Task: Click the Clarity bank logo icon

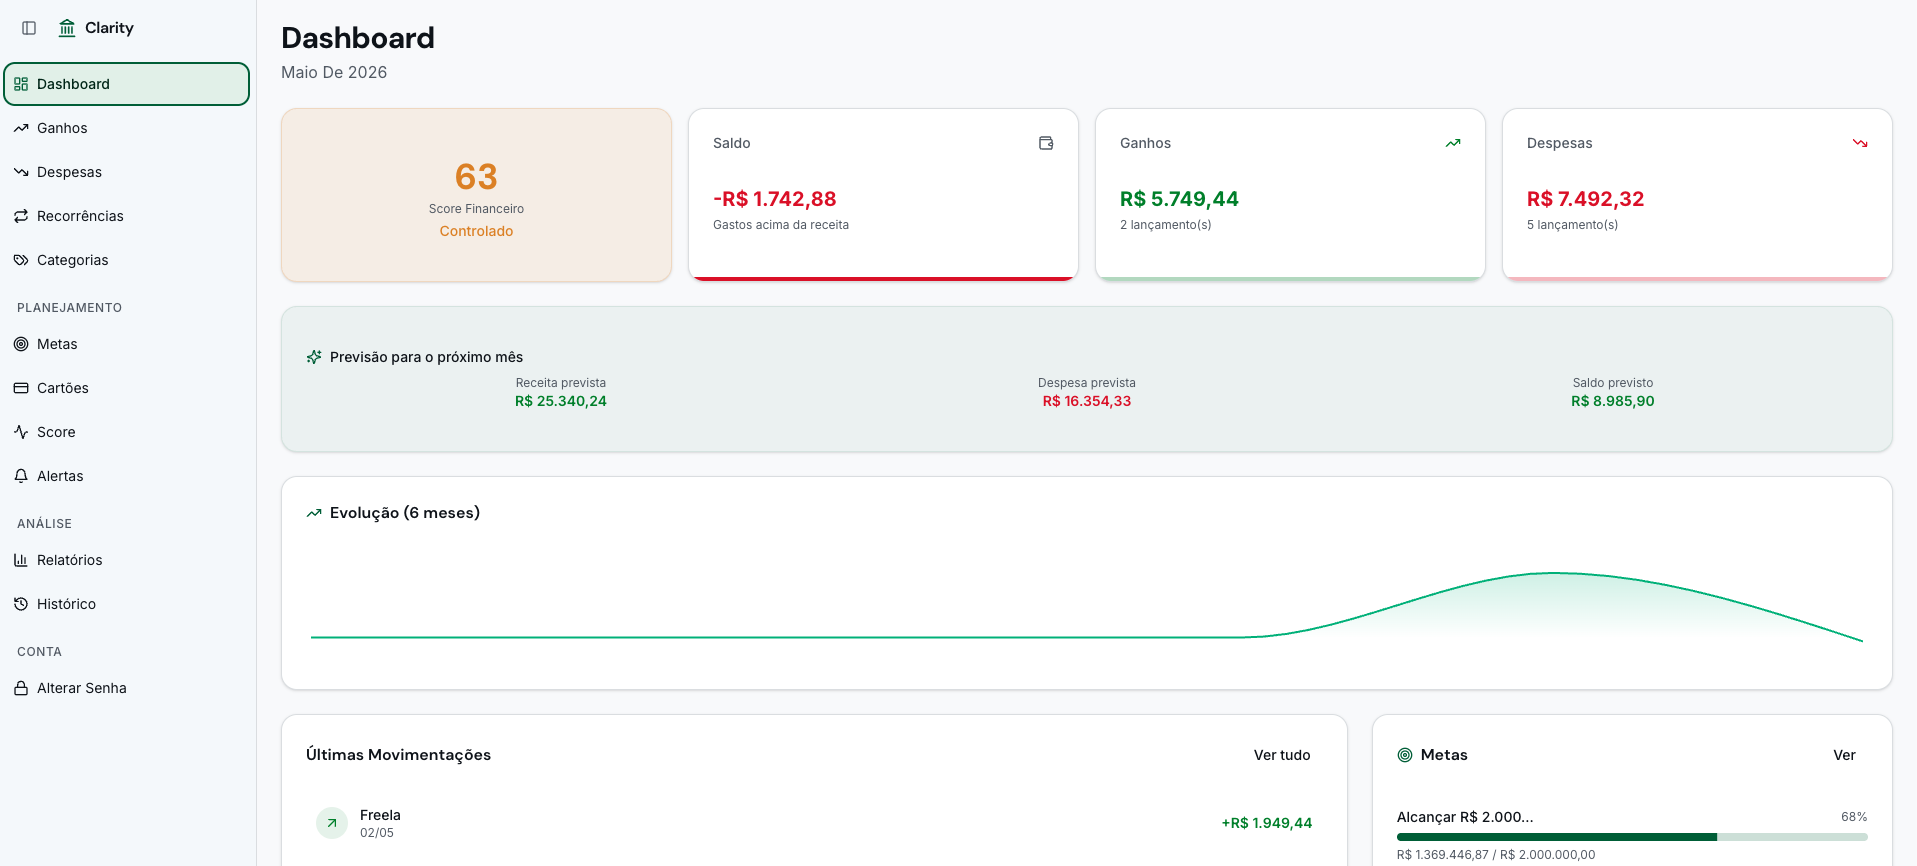Action: click(x=67, y=28)
